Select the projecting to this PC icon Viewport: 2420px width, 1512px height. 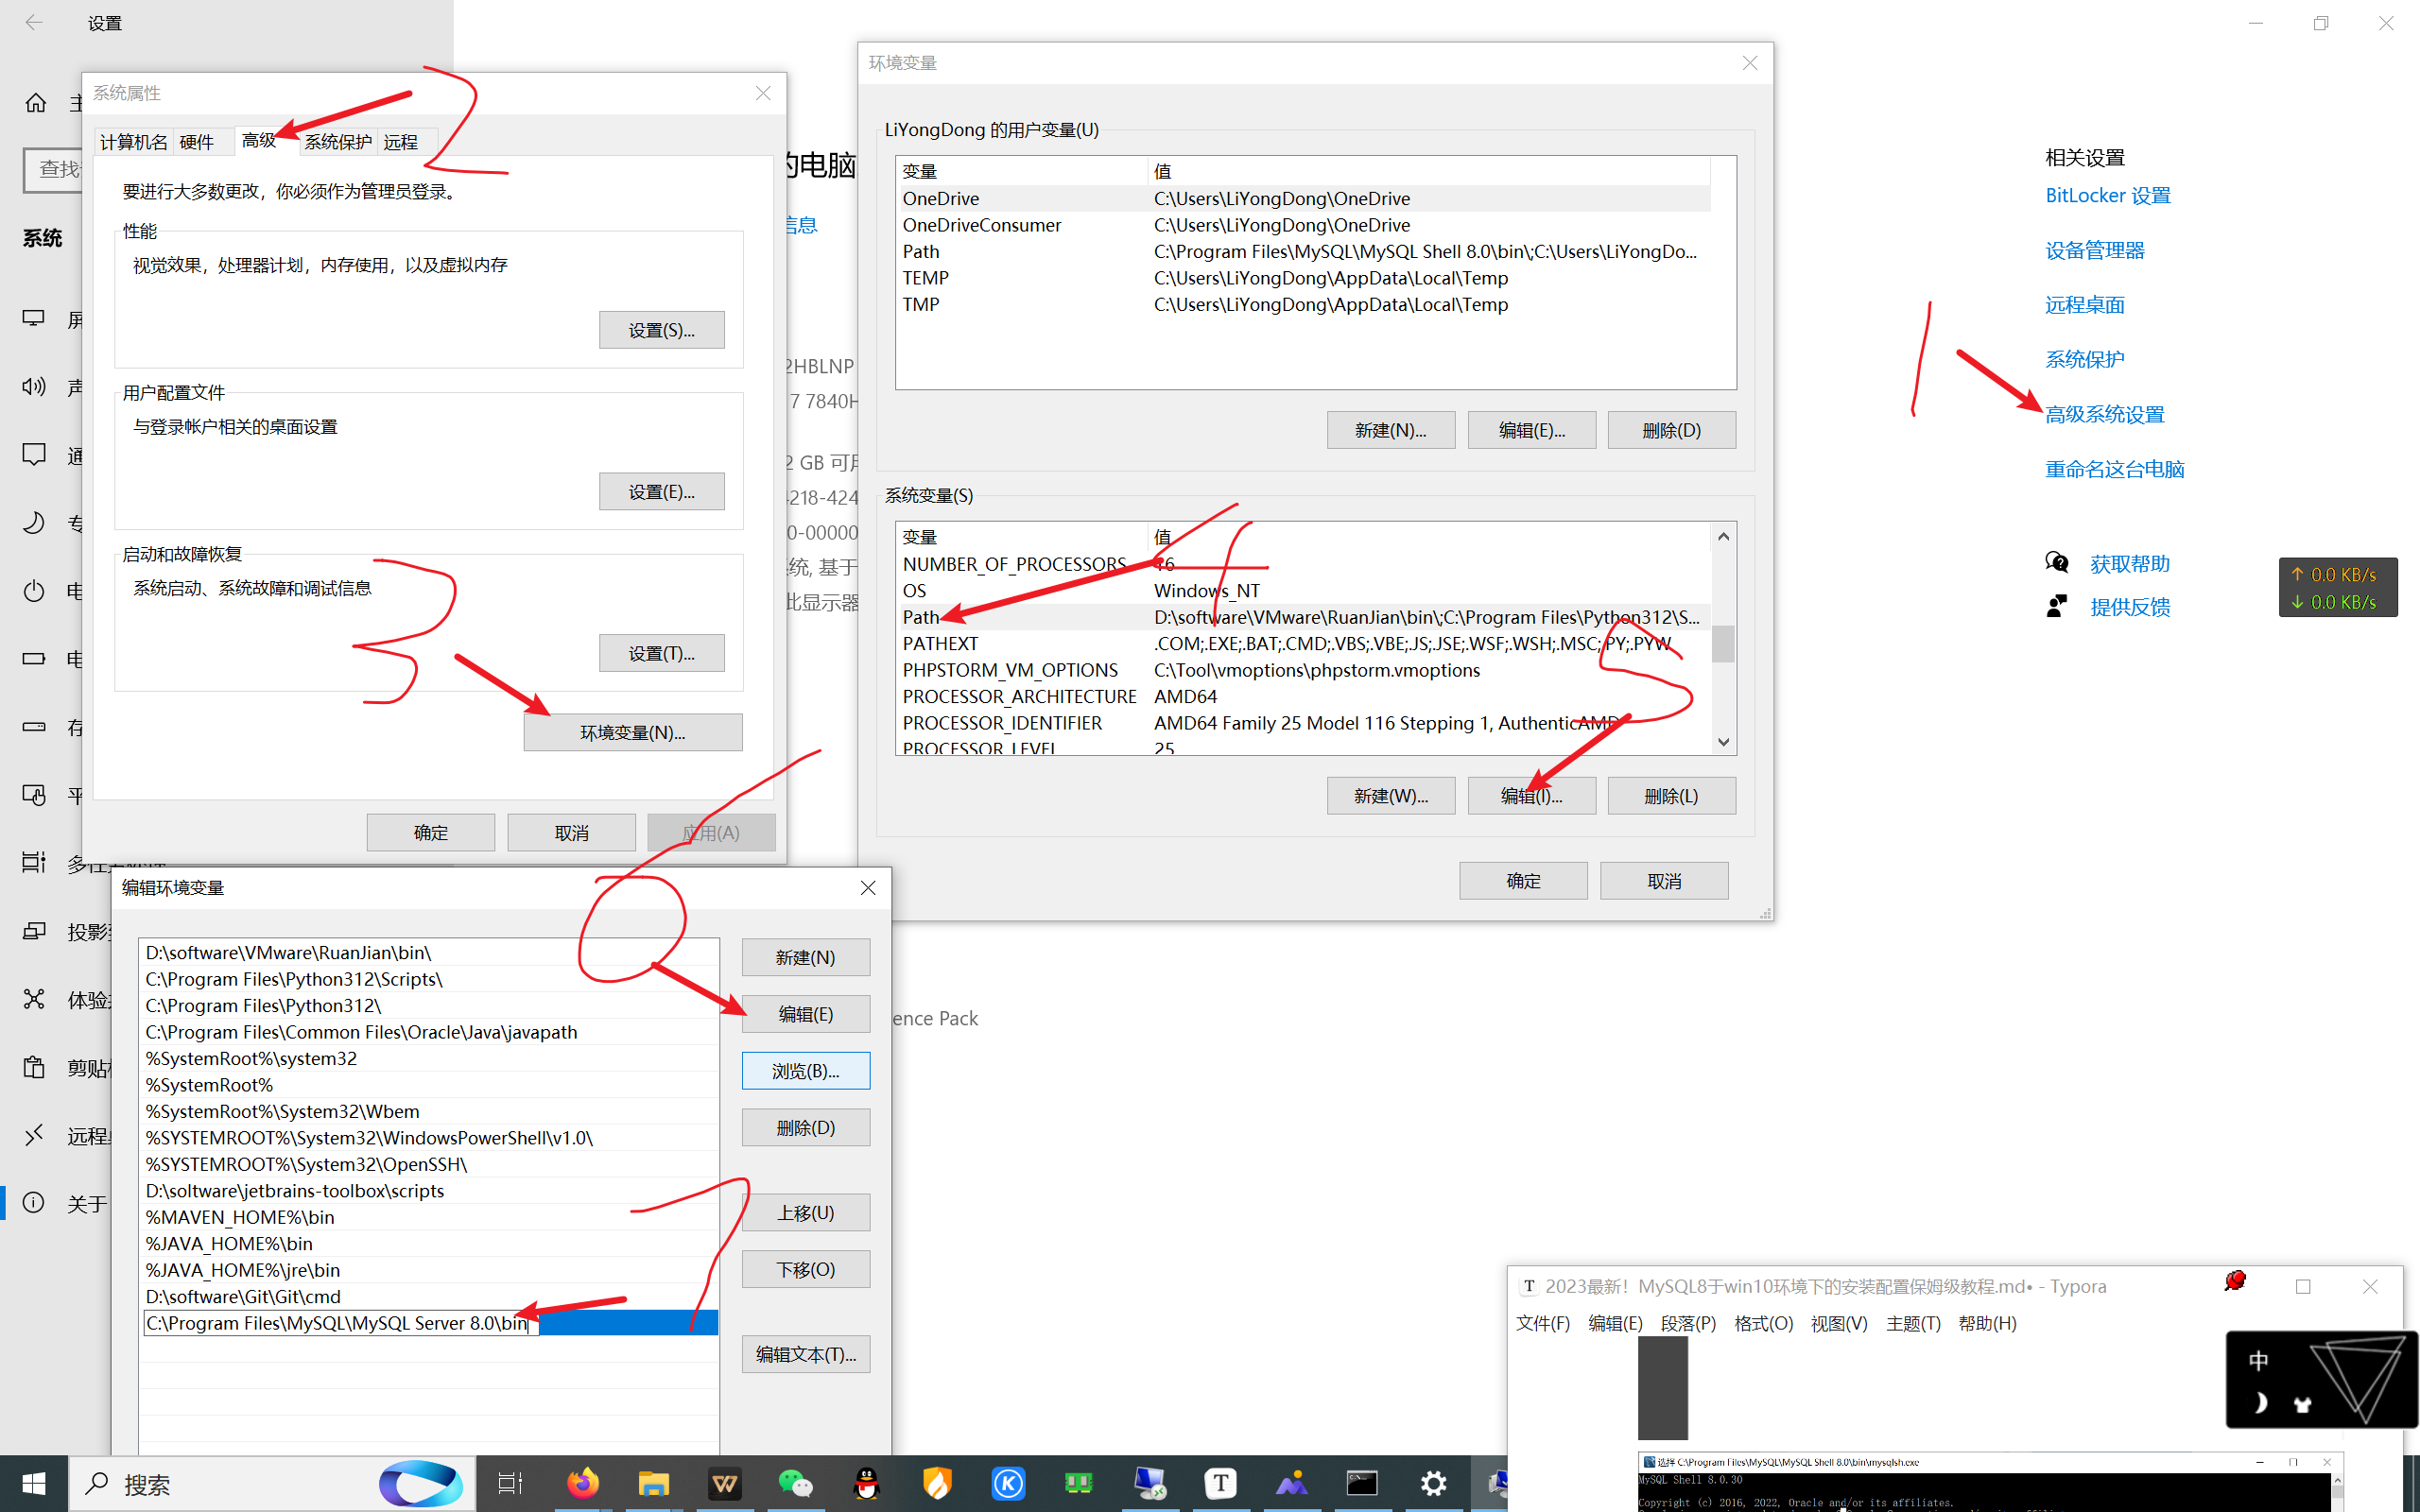pos(34,931)
